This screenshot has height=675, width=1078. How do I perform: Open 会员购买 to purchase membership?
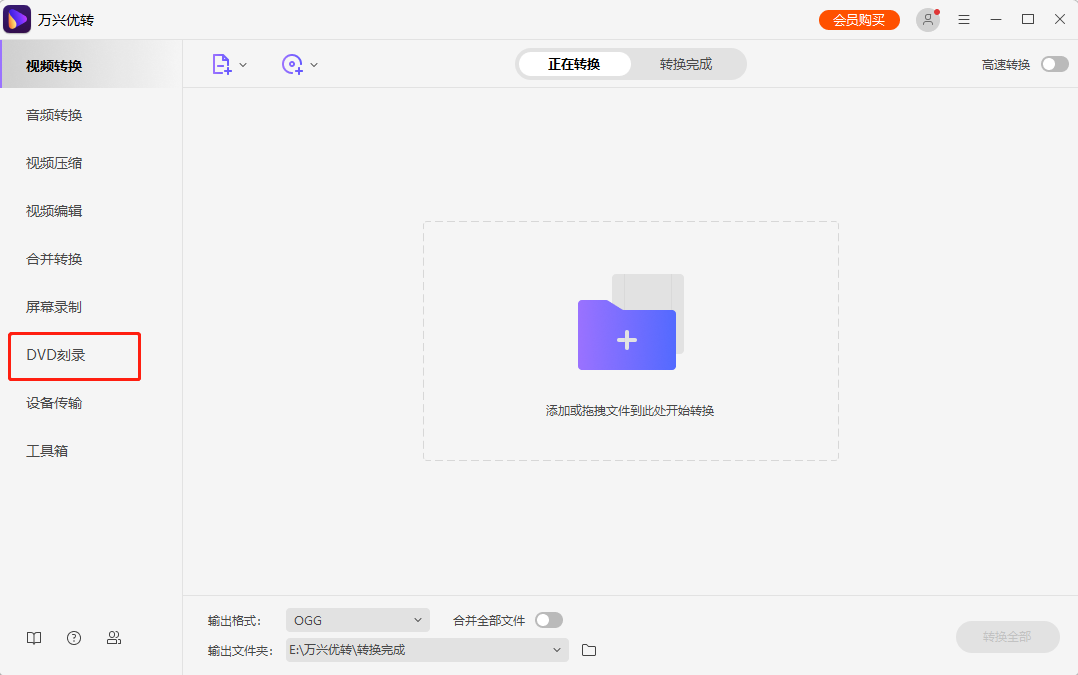pos(858,18)
